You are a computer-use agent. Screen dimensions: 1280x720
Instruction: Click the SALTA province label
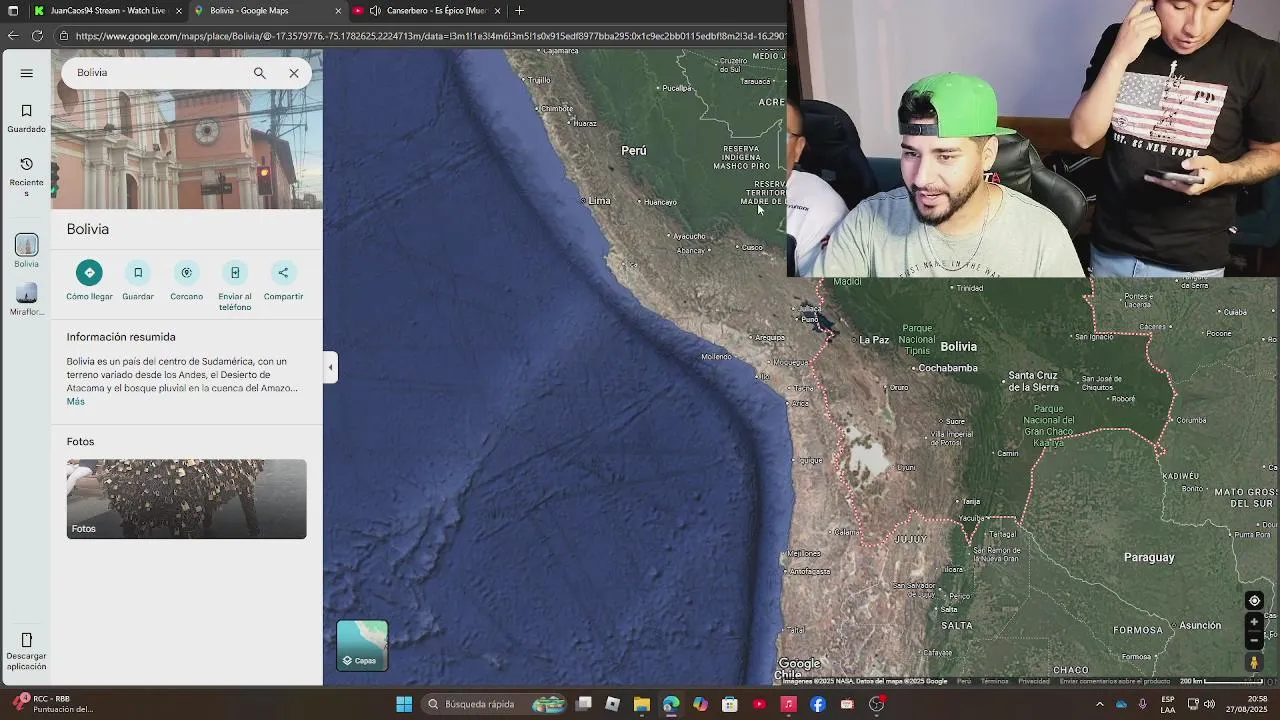click(956, 625)
